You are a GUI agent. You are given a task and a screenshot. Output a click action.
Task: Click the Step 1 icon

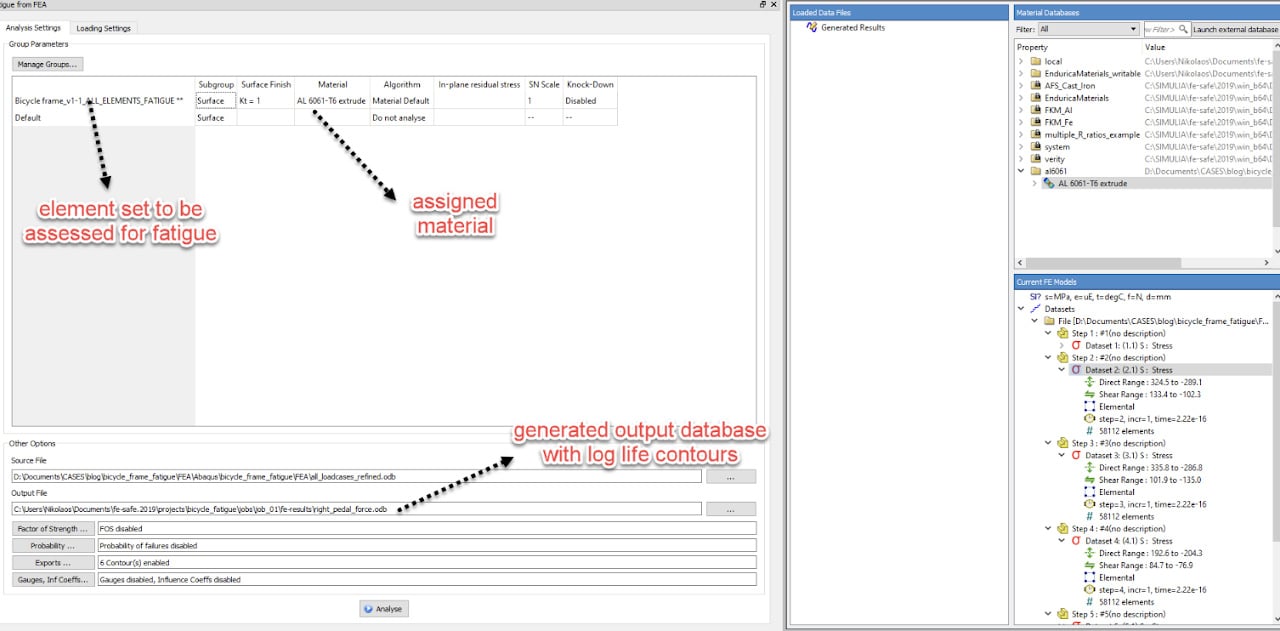point(1063,333)
